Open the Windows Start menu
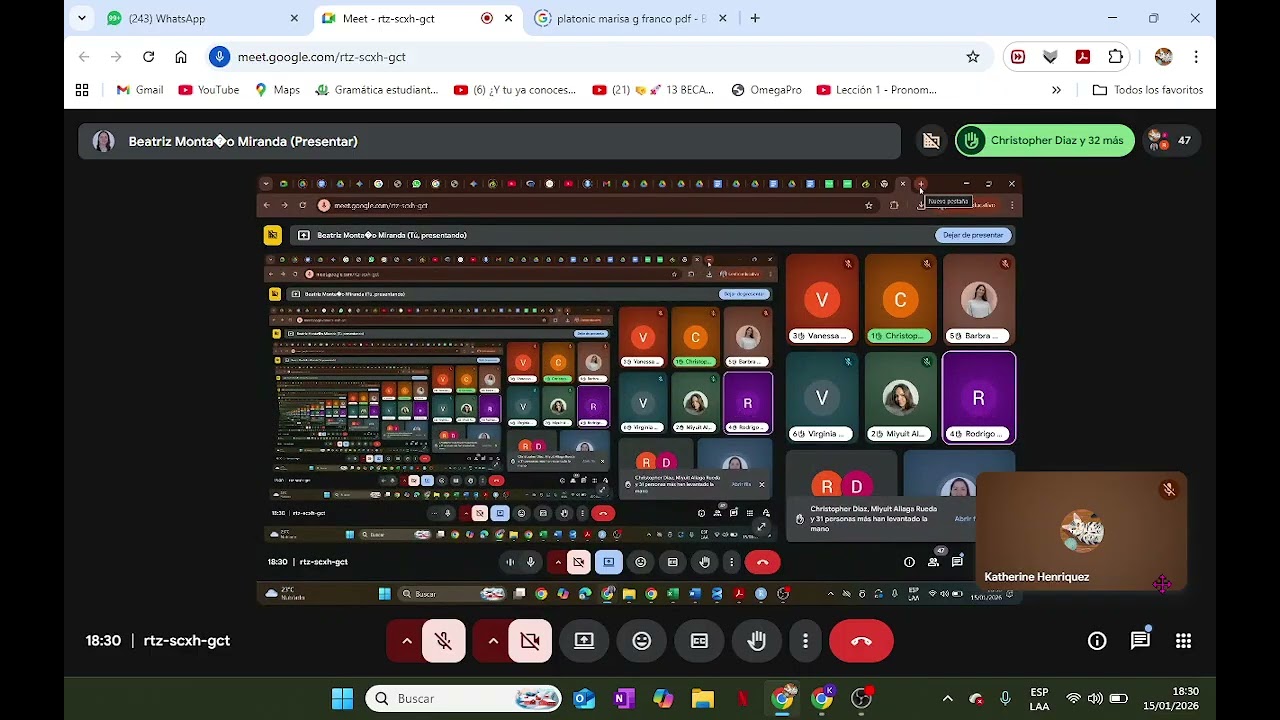The height and width of the screenshot is (720, 1280). pos(342,698)
